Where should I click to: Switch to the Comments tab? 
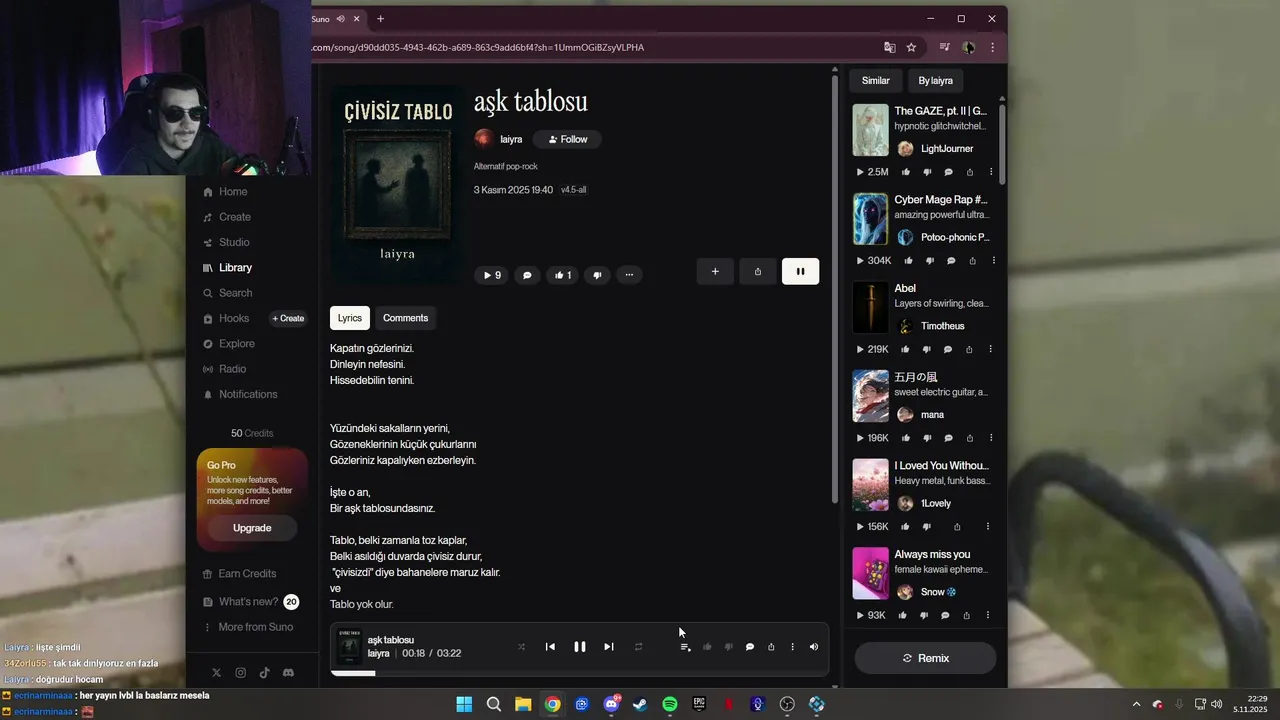click(x=405, y=318)
